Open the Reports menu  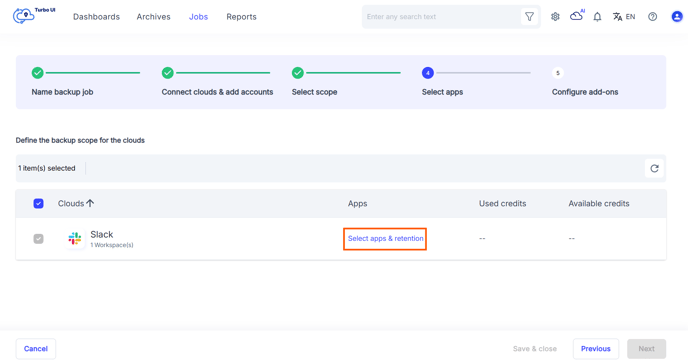click(241, 17)
